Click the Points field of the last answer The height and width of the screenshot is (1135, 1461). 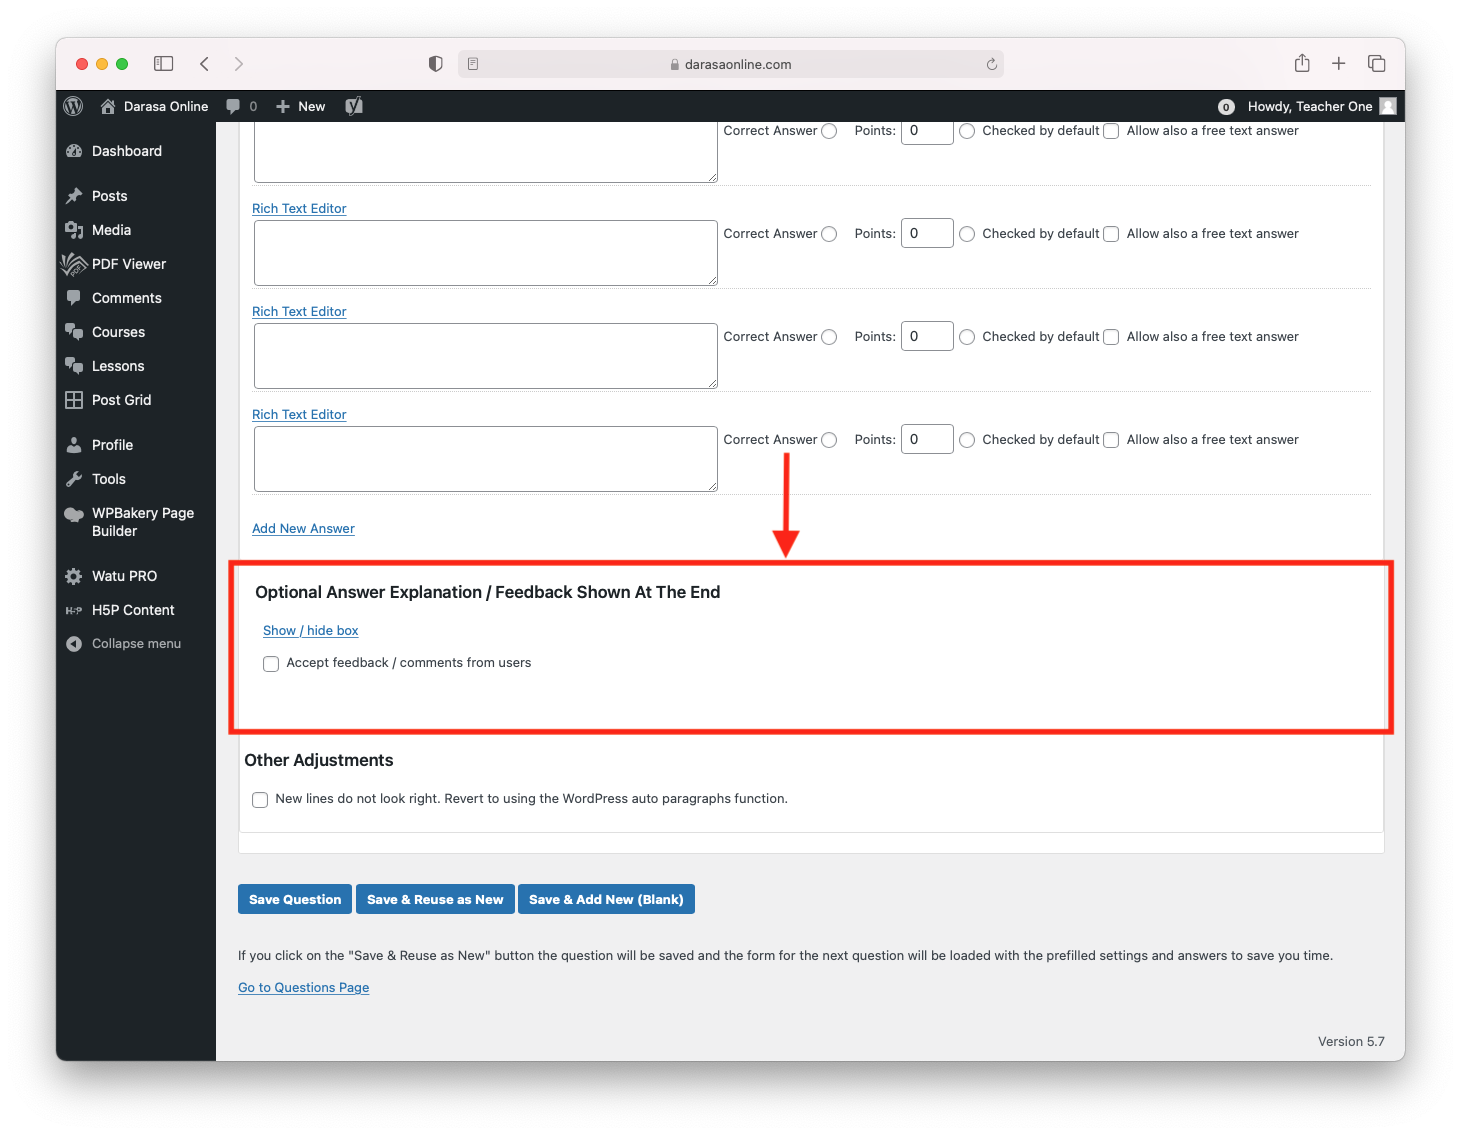click(926, 440)
